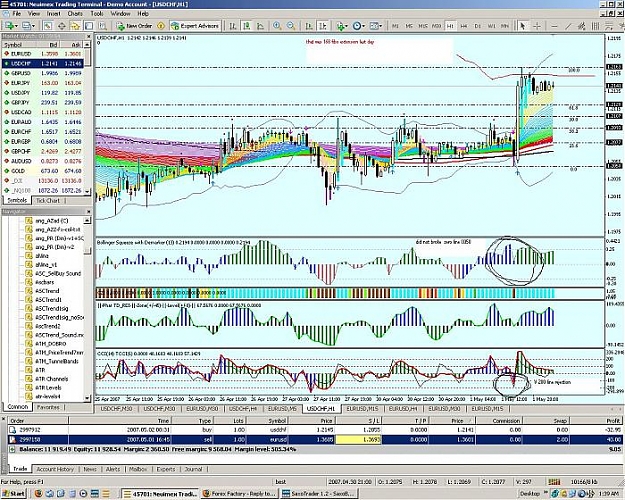Switch to the Tick Chart tab

48,201
